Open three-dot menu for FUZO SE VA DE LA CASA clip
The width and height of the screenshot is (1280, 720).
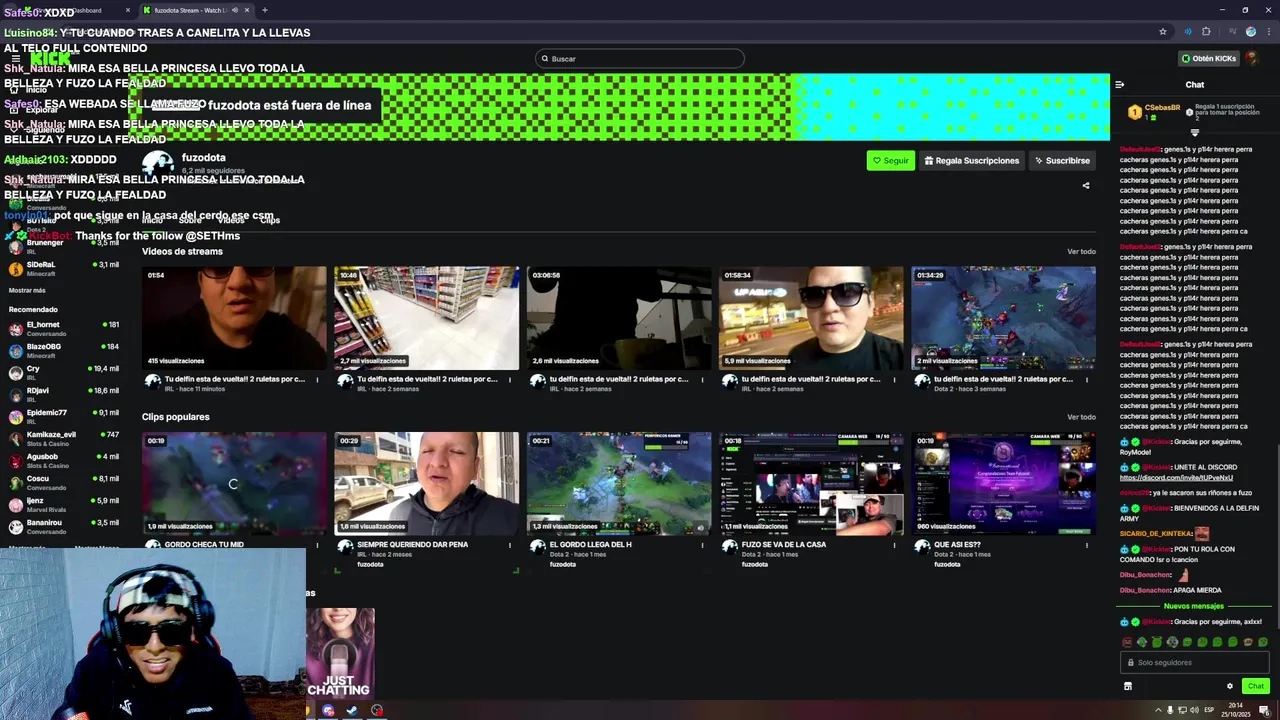[x=895, y=545]
